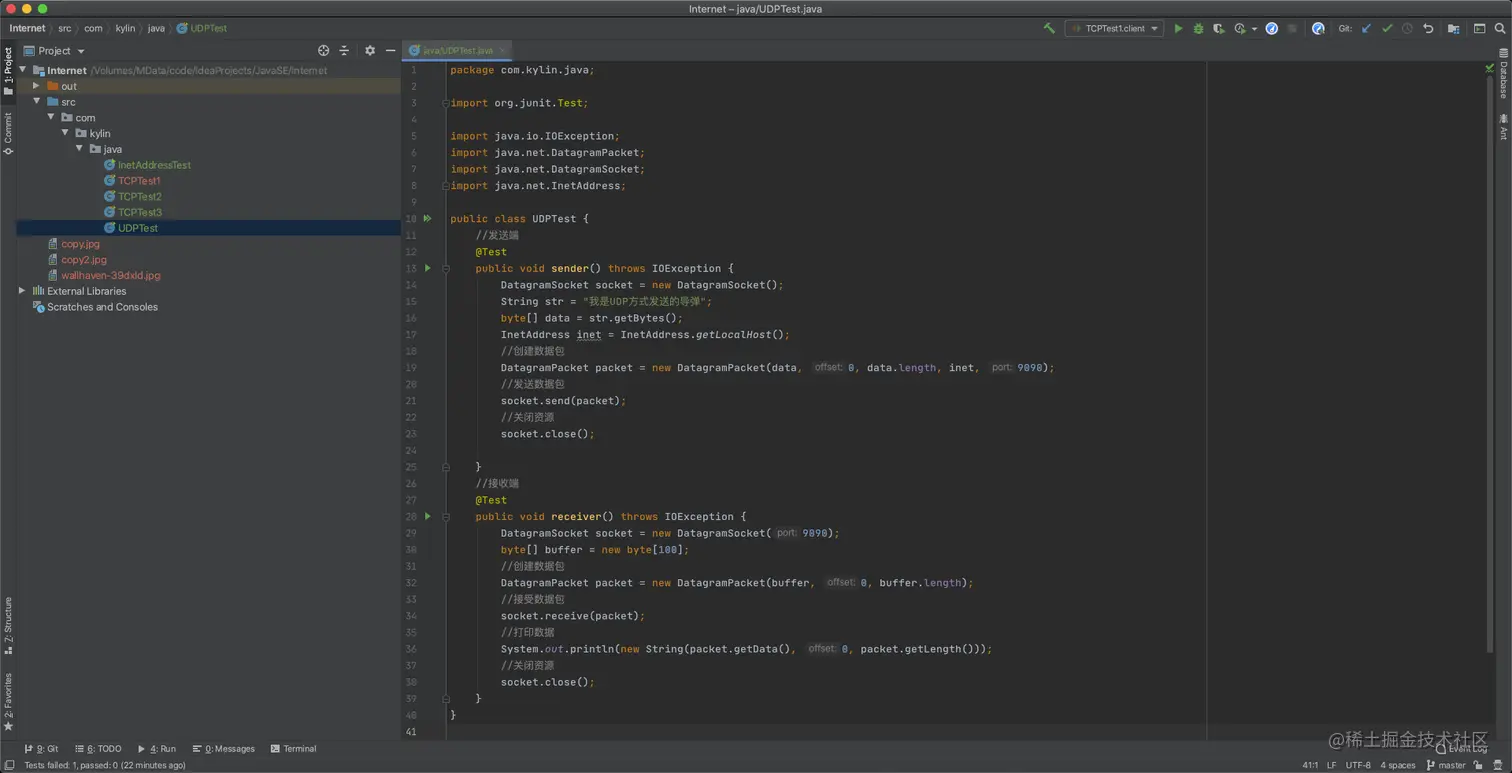
Task: Hide the Project tool window
Action: pyautogui.click(x=390, y=51)
